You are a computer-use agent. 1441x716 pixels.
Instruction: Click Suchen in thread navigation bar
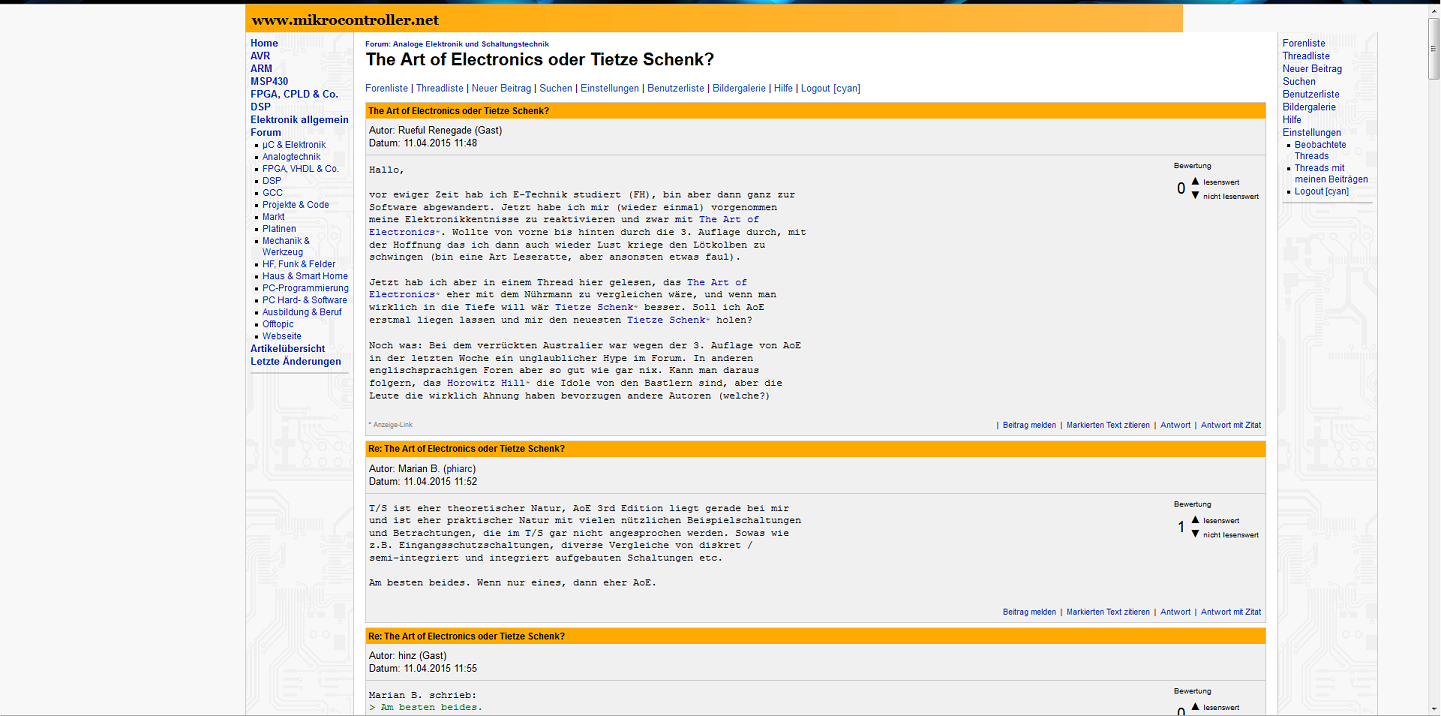click(556, 88)
